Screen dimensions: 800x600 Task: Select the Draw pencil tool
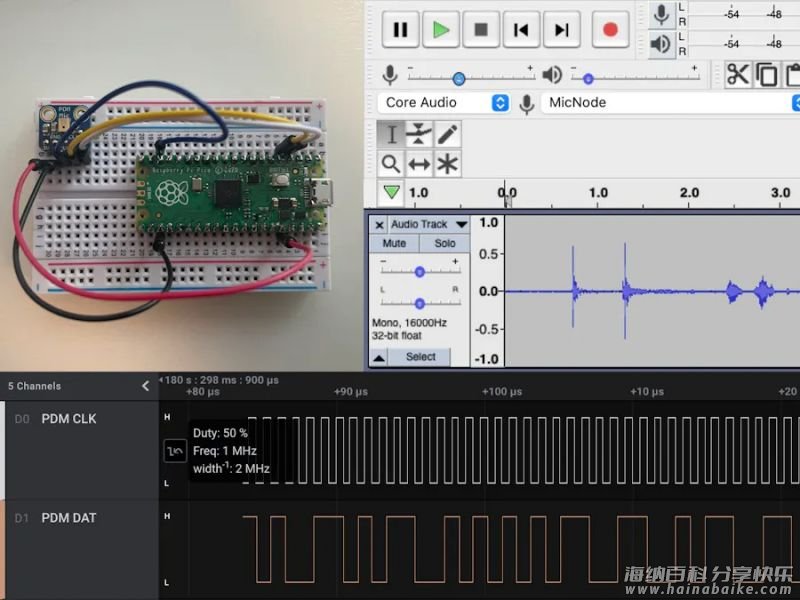[448, 134]
